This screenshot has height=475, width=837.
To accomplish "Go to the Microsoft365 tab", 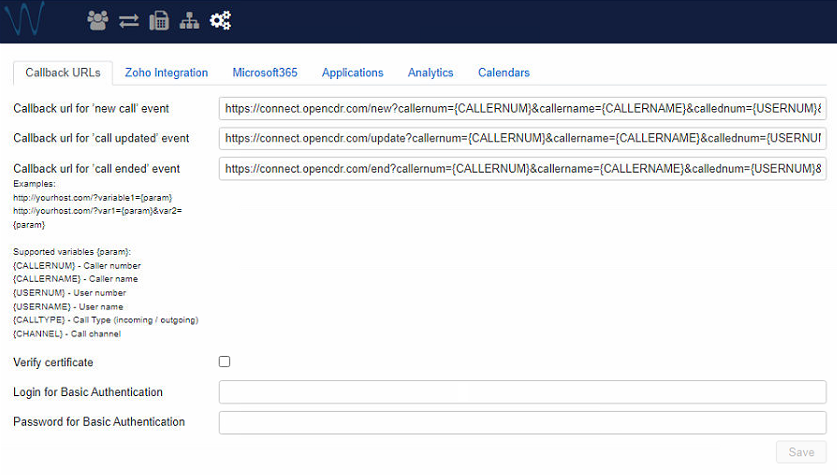I will pyautogui.click(x=265, y=73).
